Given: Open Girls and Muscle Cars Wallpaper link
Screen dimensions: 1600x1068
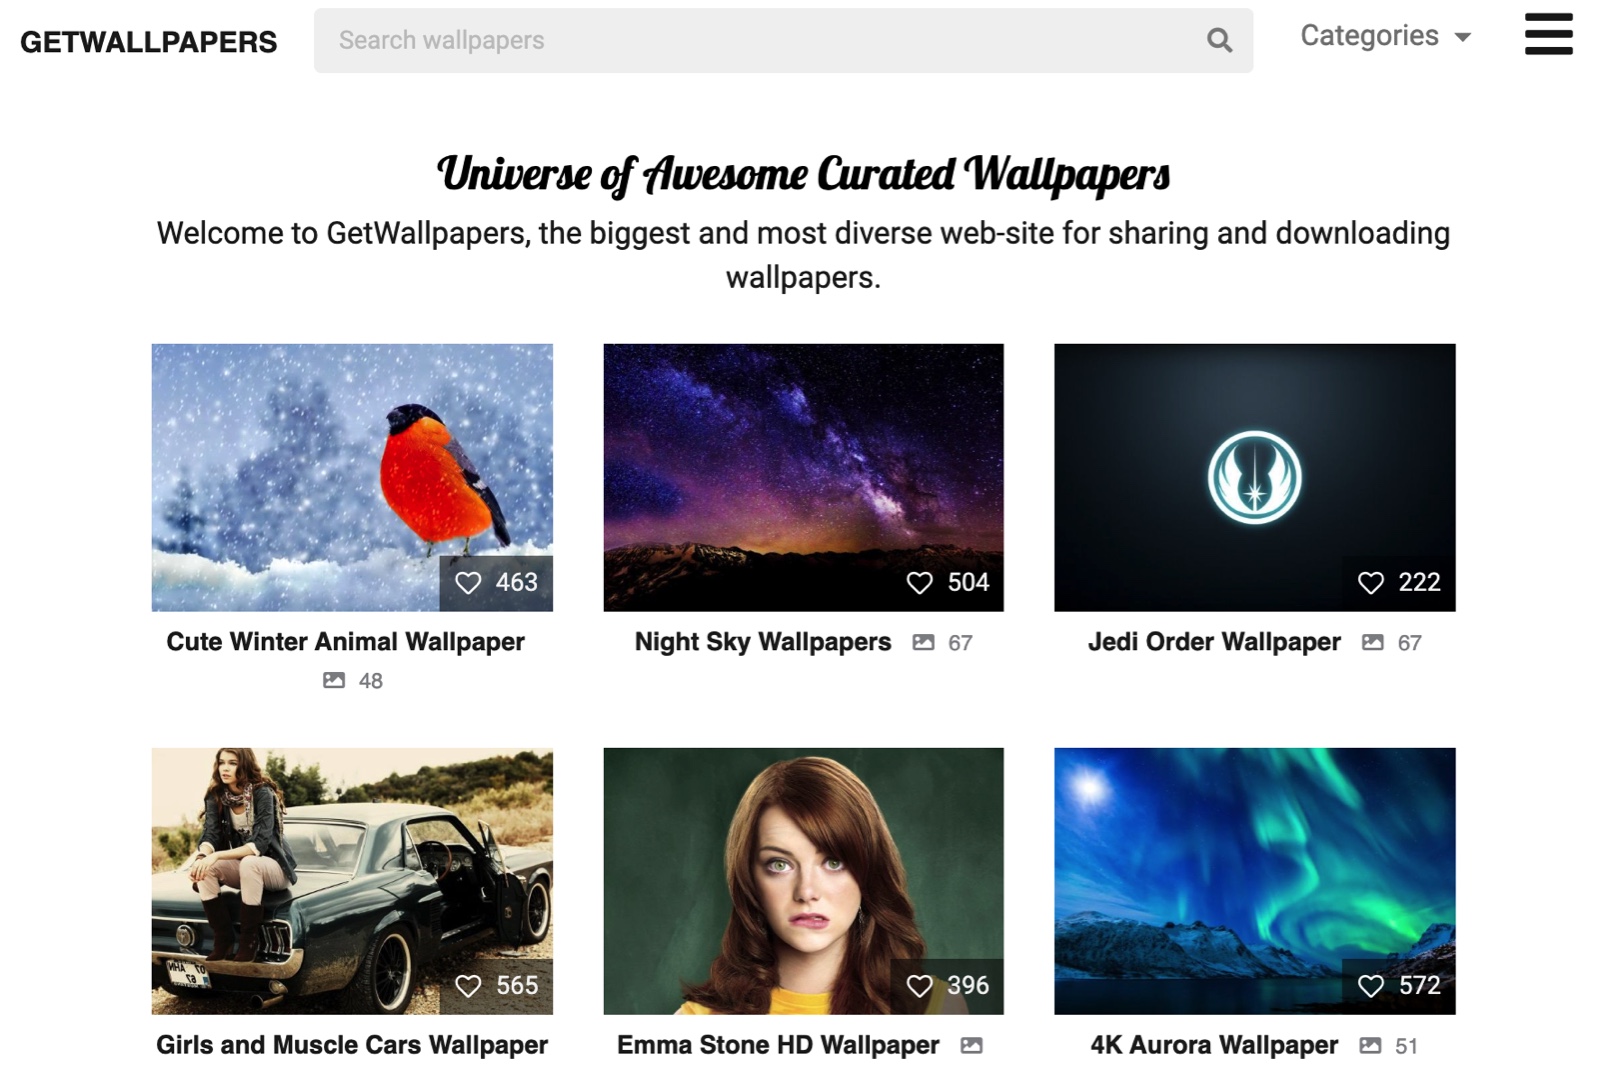Looking at the screenshot, I should (352, 1045).
